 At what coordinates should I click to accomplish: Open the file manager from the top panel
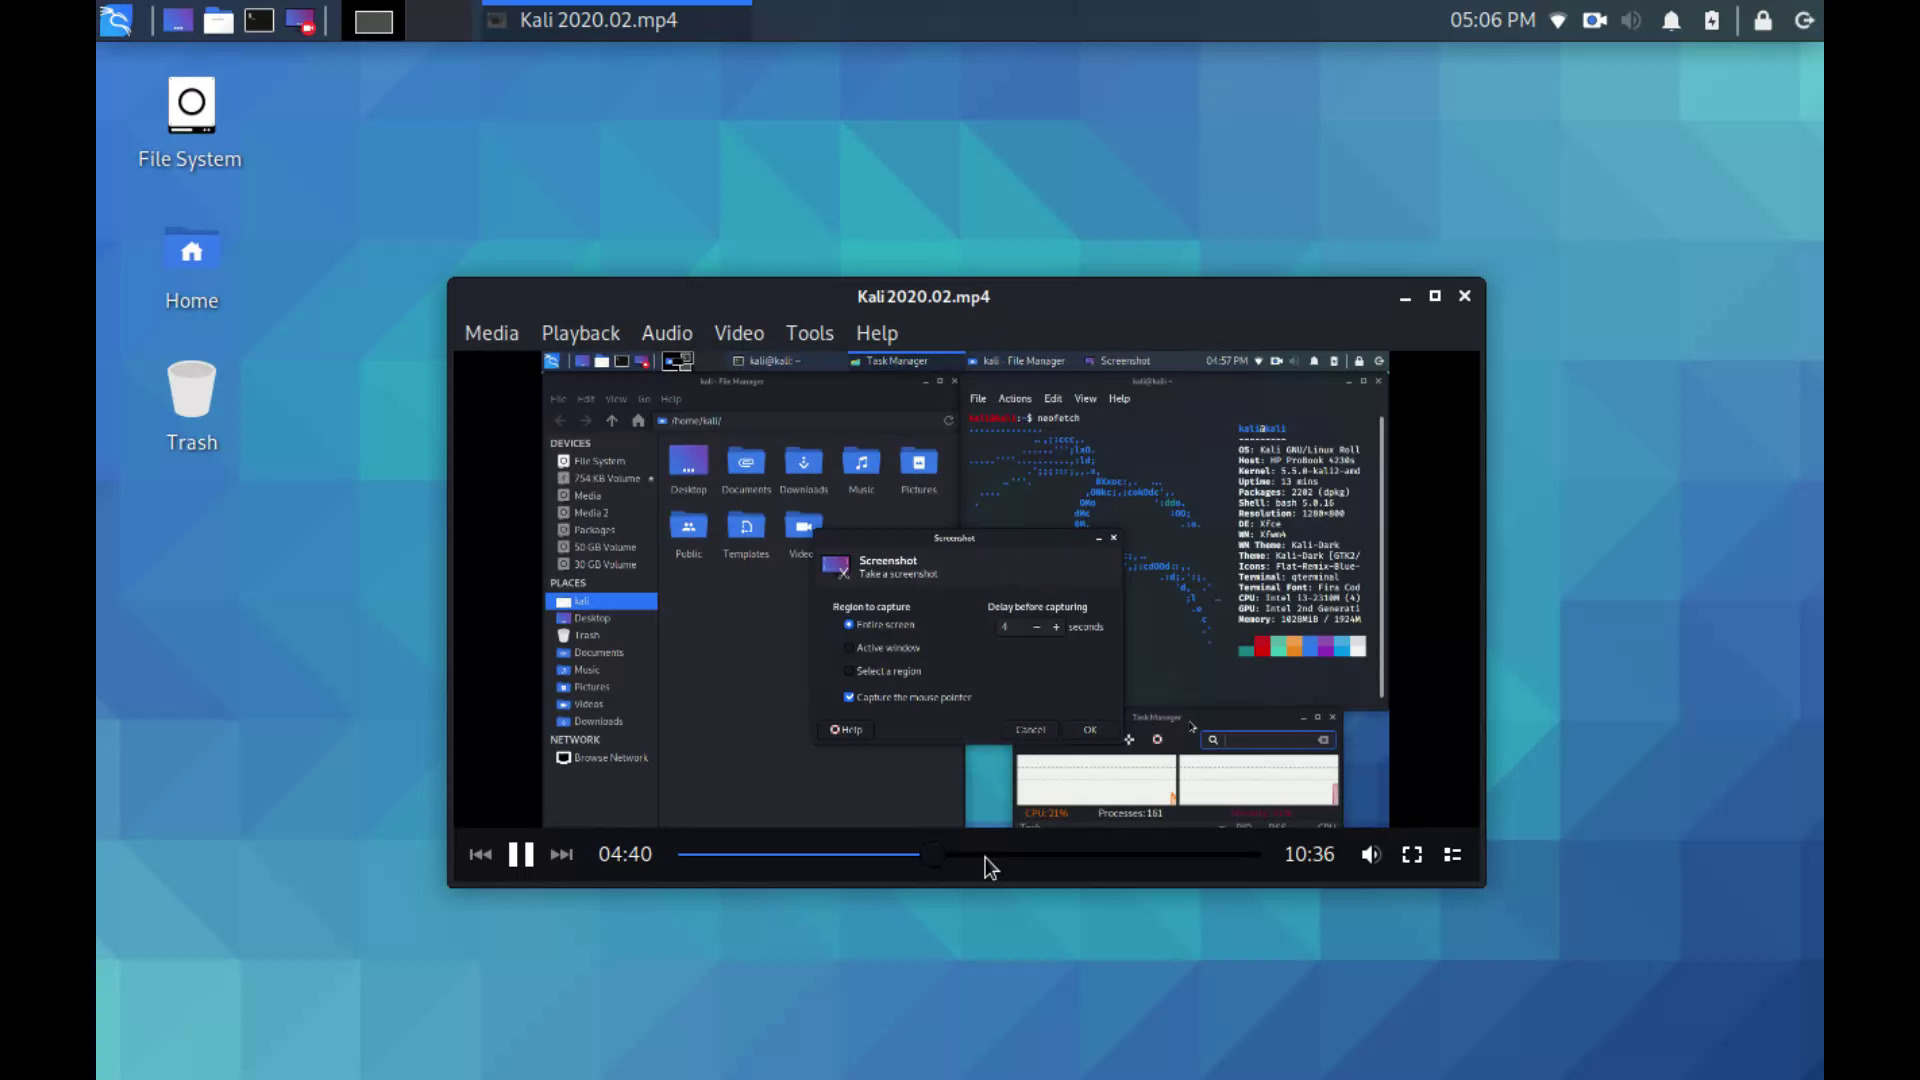[219, 20]
